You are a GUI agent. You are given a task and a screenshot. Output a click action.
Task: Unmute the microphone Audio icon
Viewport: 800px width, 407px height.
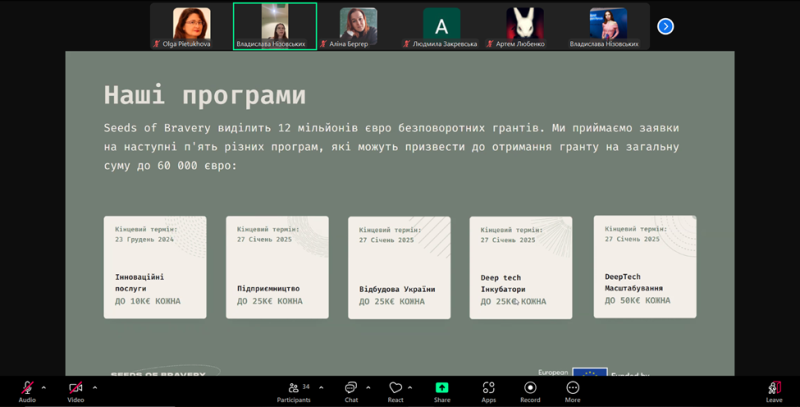27,387
